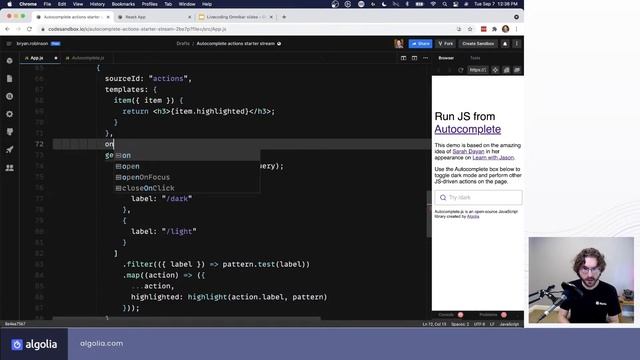Image resolution: width=640 pixels, height=360 pixels.
Task: Switch to the App.js editor tab
Action: (x=40, y=58)
